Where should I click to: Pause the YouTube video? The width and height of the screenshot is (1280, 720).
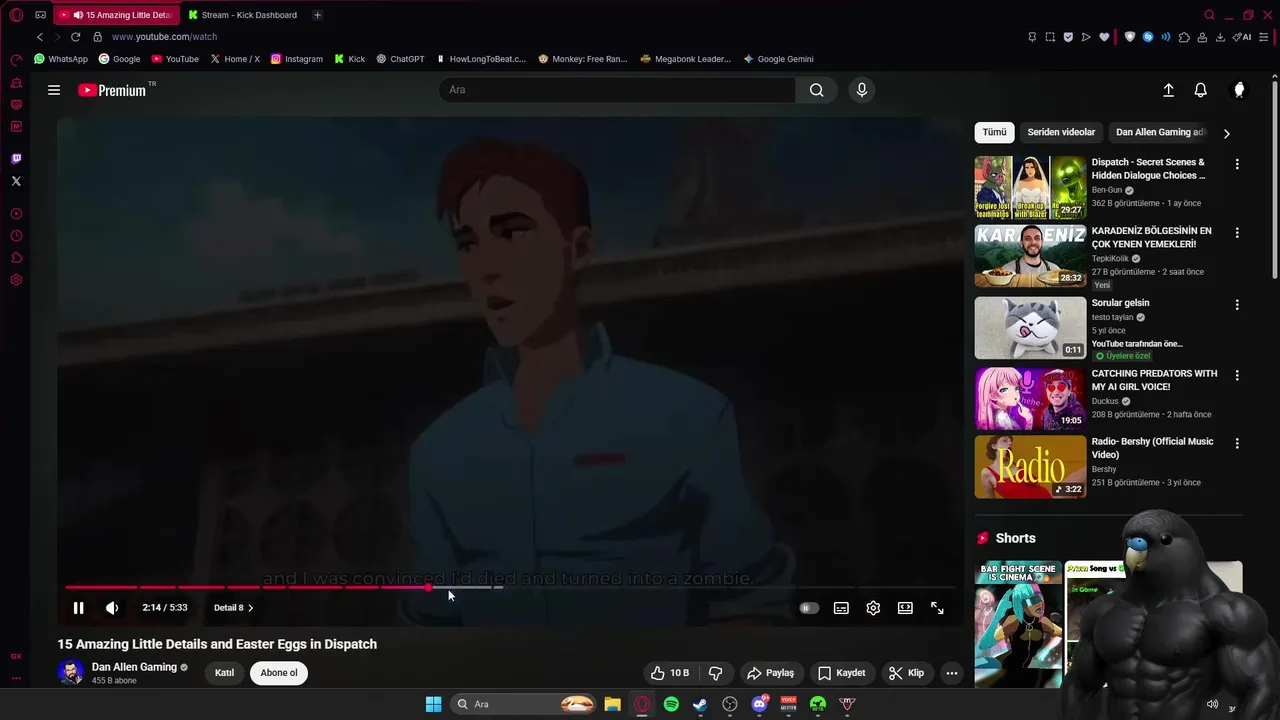(x=78, y=608)
